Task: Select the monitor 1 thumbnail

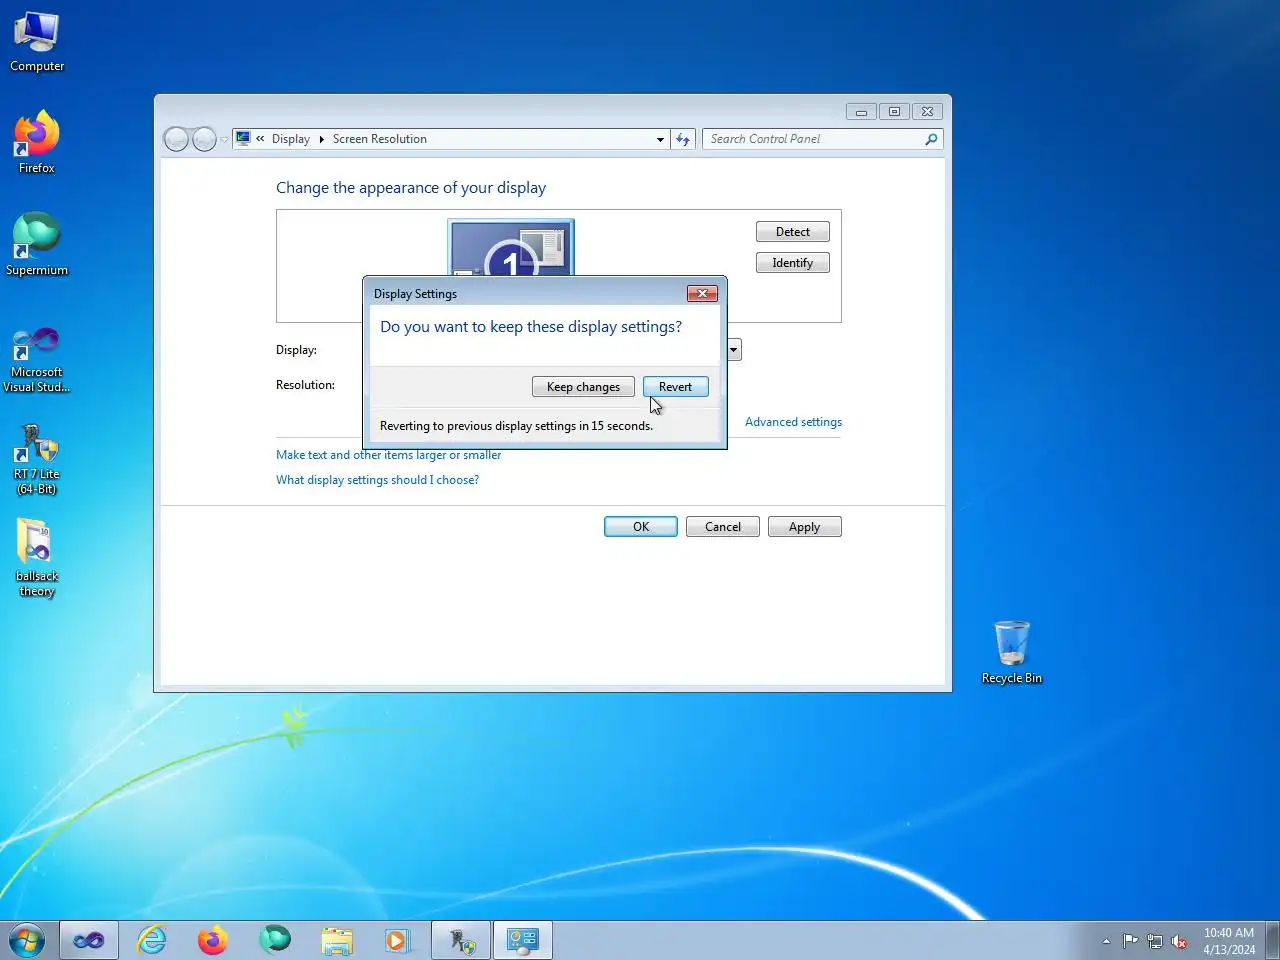Action: coord(511,247)
